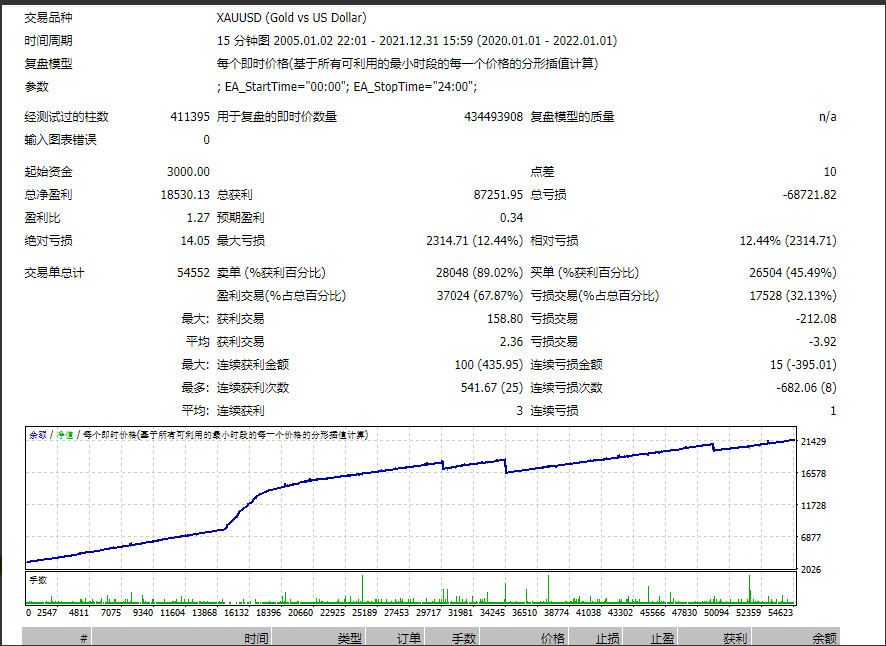This screenshot has width=886, height=646.
Task: Click largest loss trade value -212.08
Action: (816, 319)
